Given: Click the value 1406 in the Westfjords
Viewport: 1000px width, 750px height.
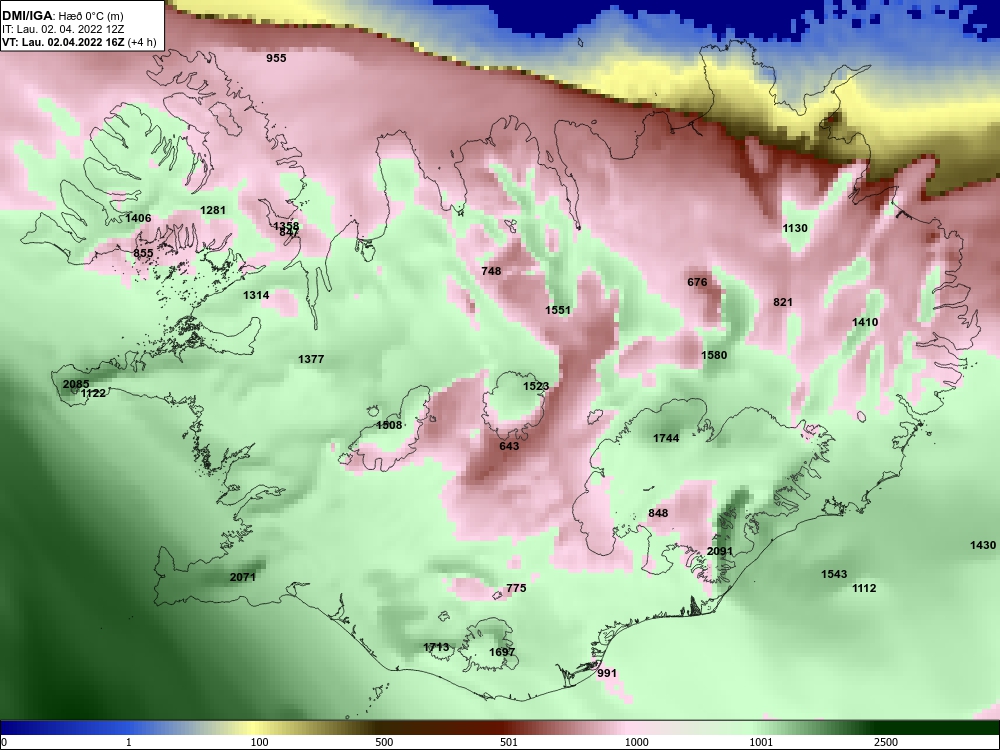Looking at the screenshot, I should pos(138,218).
